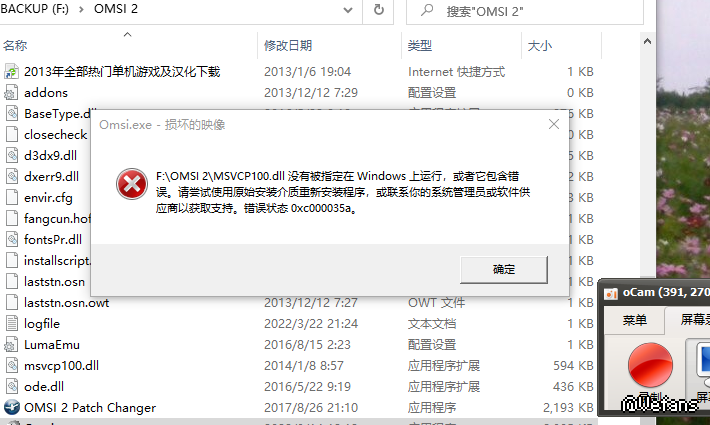Click the laststn.osn.owt file name
Viewport: 710px width, 425px height.
(66, 302)
